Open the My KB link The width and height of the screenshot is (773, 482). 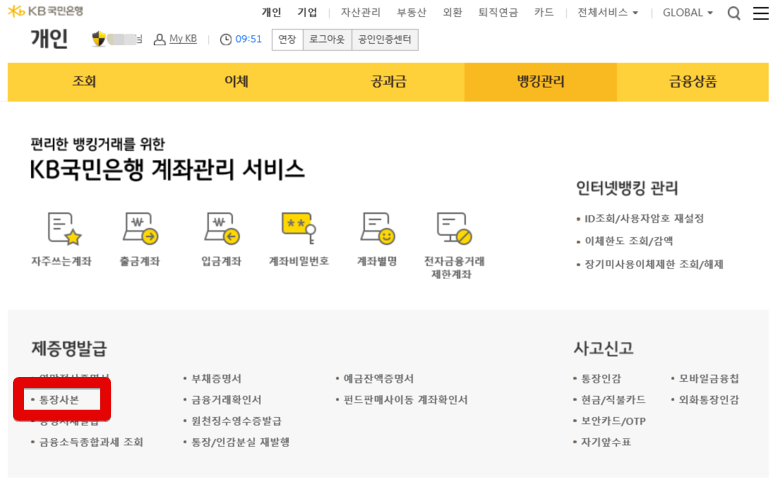183,39
